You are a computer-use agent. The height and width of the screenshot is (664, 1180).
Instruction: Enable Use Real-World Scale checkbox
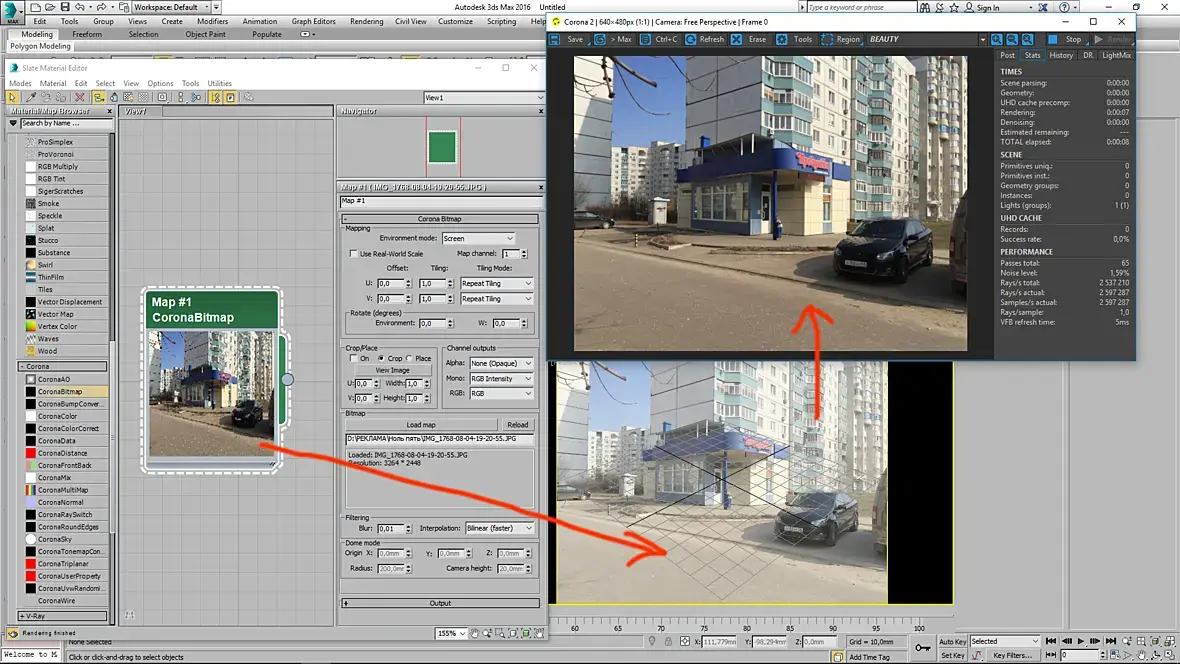(353, 254)
